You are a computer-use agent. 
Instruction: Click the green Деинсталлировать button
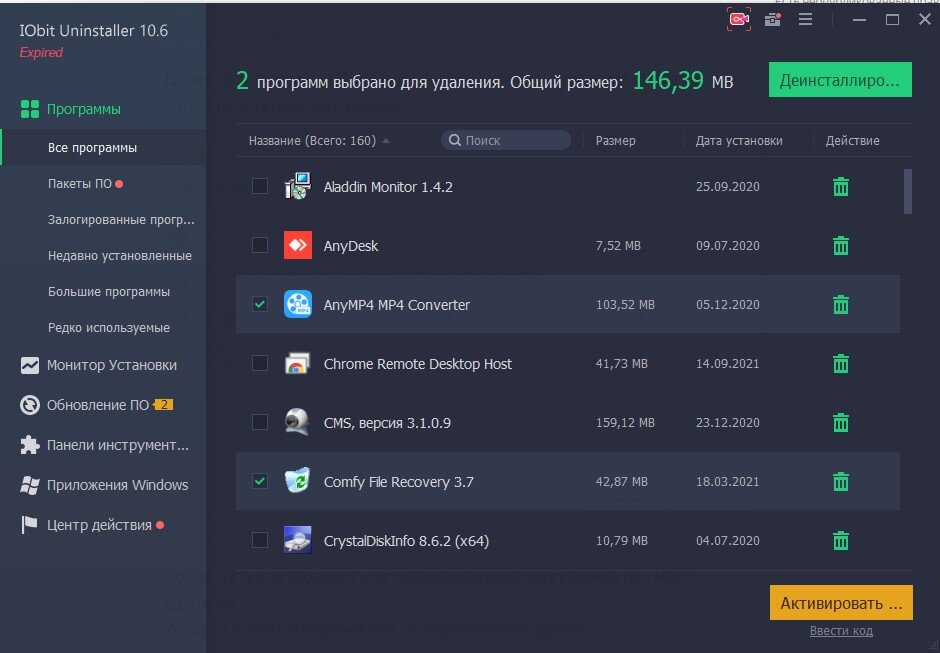[x=840, y=80]
